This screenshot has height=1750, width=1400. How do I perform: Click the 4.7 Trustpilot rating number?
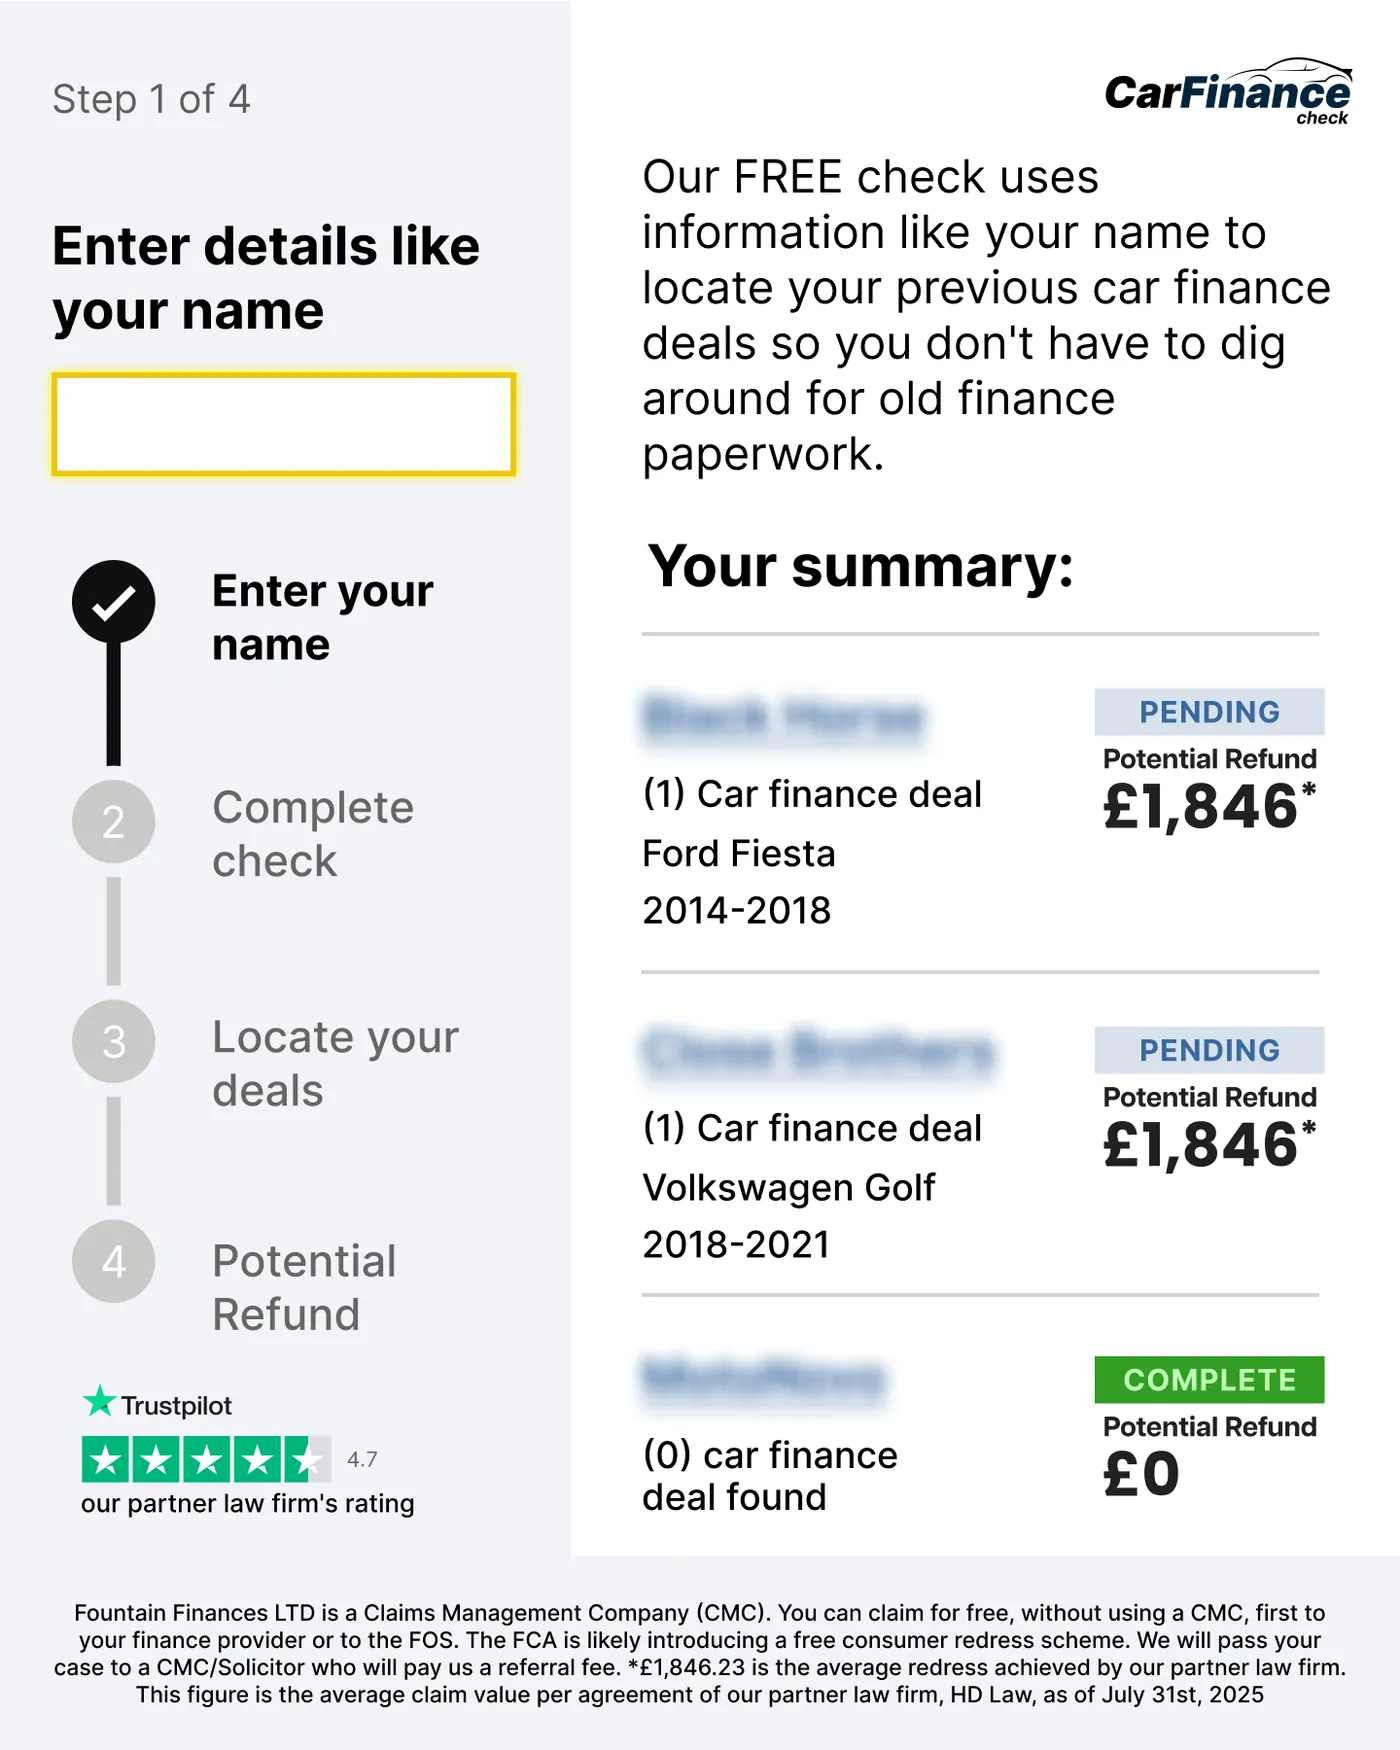362,1459
